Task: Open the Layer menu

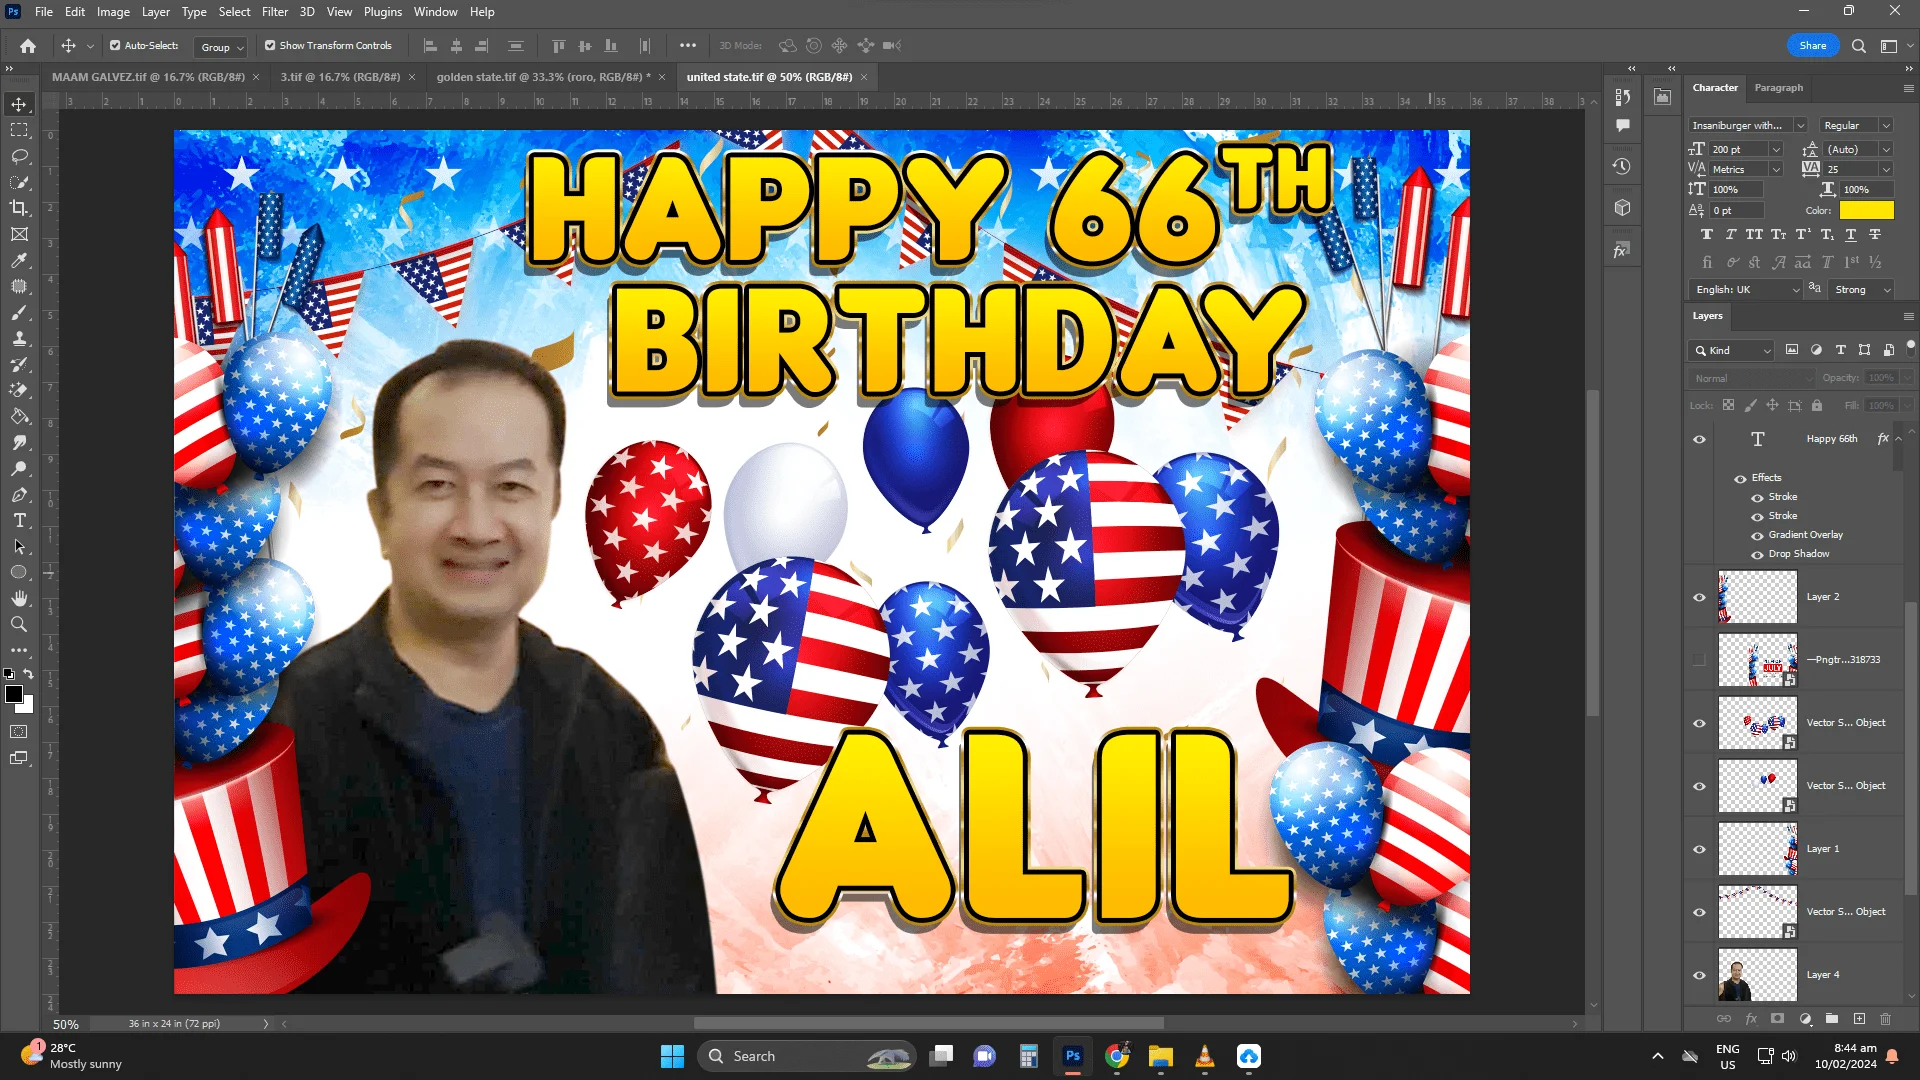Action: pyautogui.click(x=155, y=12)
